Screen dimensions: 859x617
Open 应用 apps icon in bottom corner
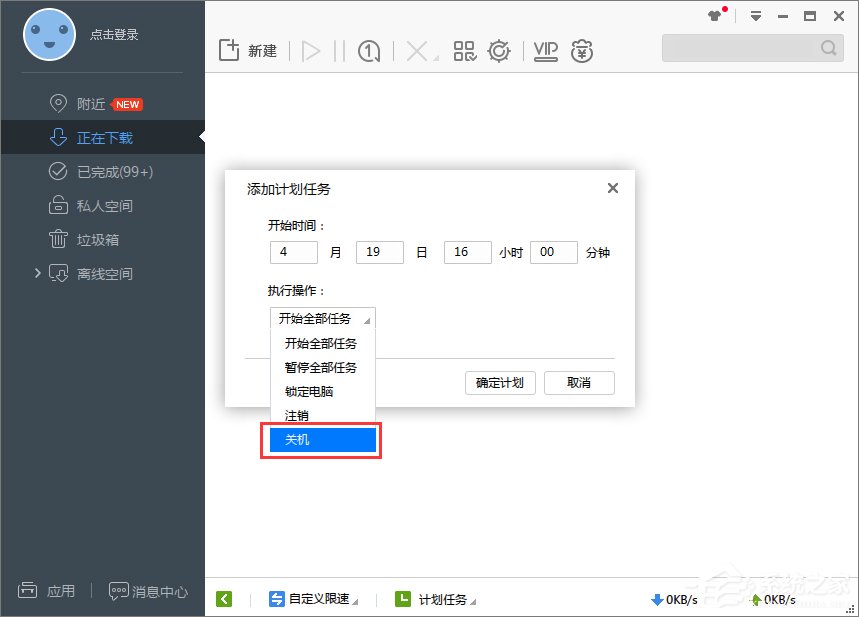47,591
